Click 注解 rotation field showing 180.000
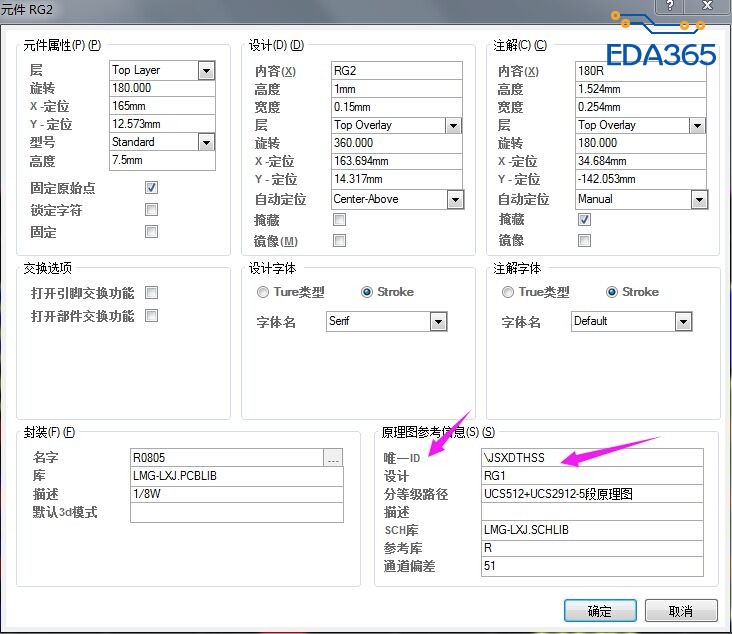This screenshot has height=634, width=732. pyautogui.click(x=640, y=143)
